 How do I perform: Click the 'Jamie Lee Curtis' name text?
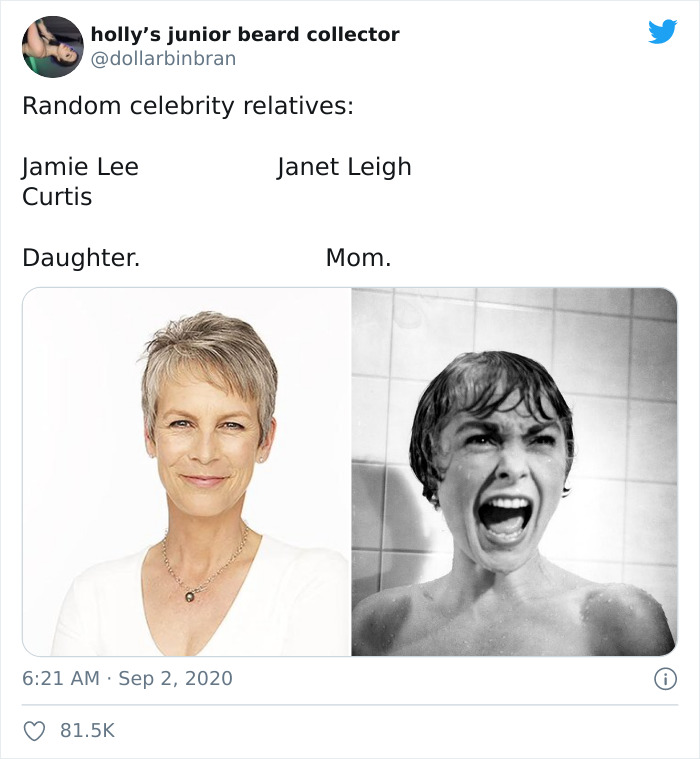(80, 182)
